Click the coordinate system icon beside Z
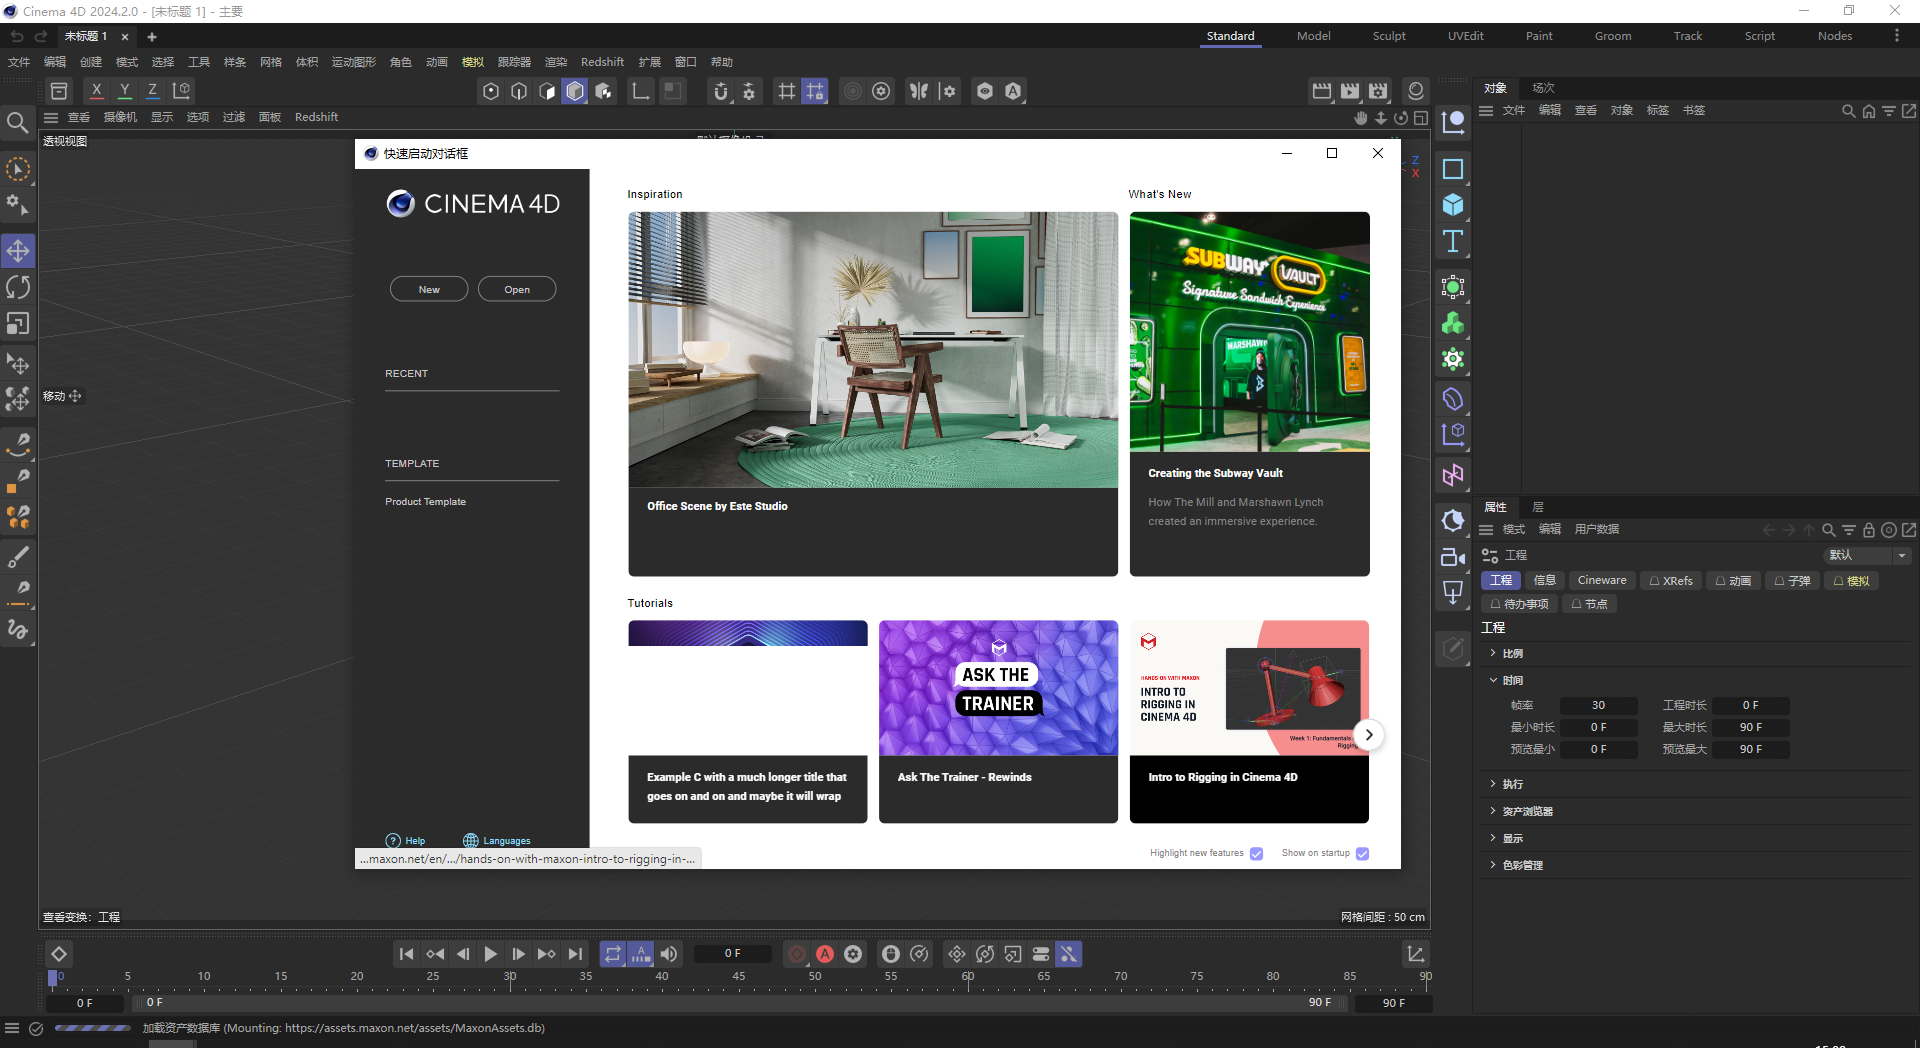 point(181,91)
